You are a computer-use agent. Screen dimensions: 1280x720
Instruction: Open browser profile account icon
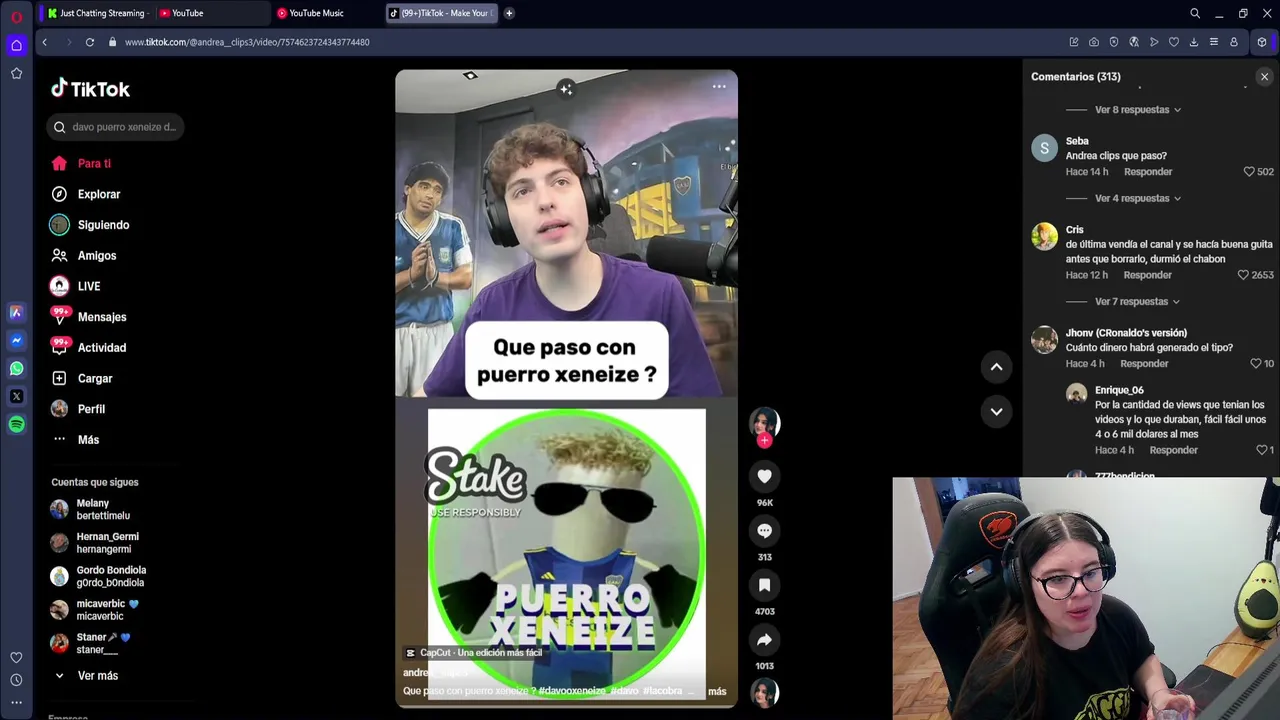(x=1234, y=42)
